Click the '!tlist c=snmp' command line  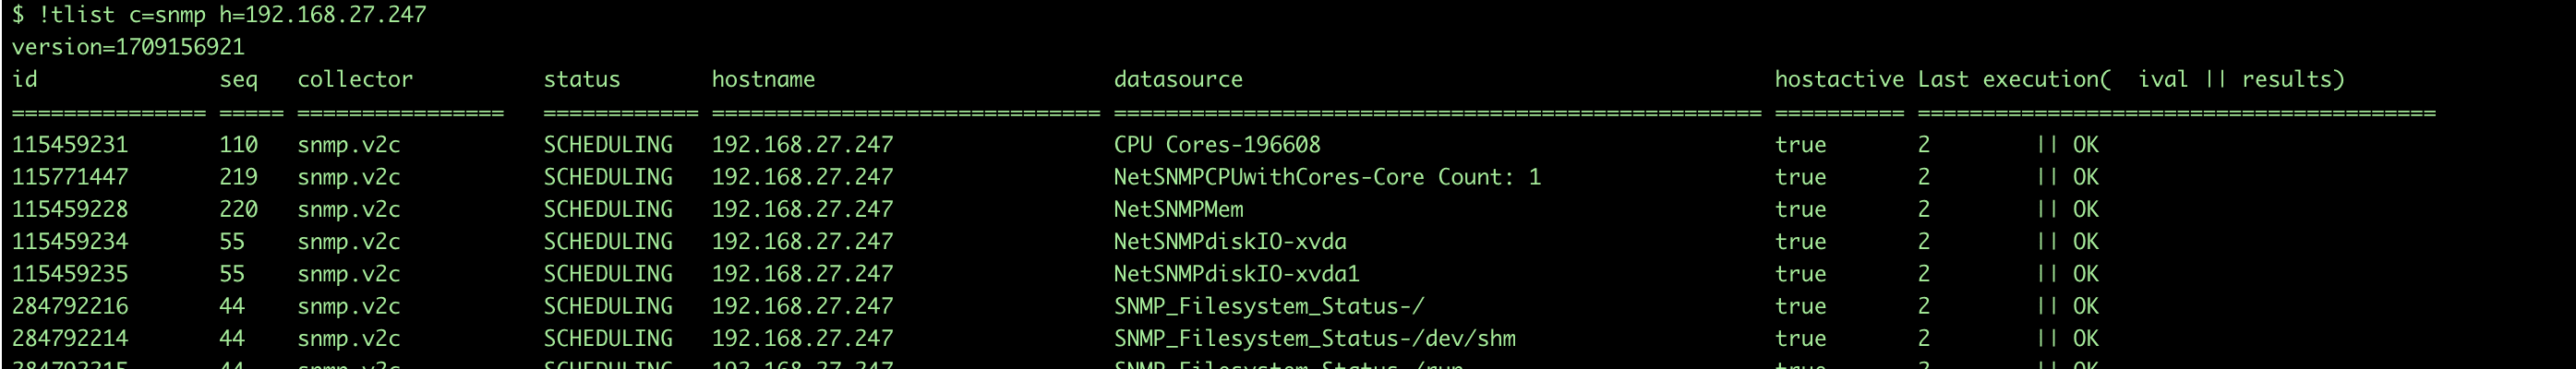tap(219, 15)
